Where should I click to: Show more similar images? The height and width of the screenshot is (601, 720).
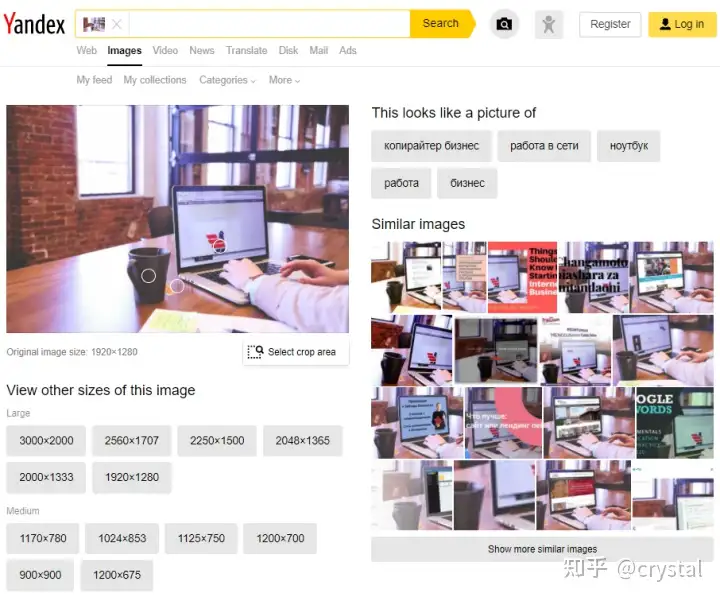click(542, 549)
